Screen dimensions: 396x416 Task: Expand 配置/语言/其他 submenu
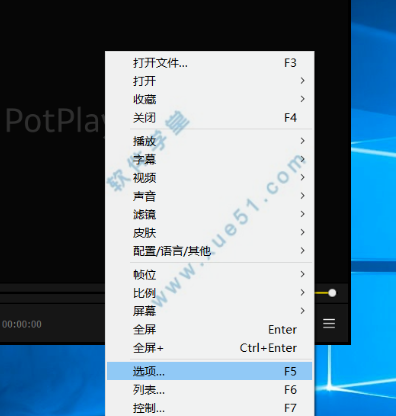[209, 251]
